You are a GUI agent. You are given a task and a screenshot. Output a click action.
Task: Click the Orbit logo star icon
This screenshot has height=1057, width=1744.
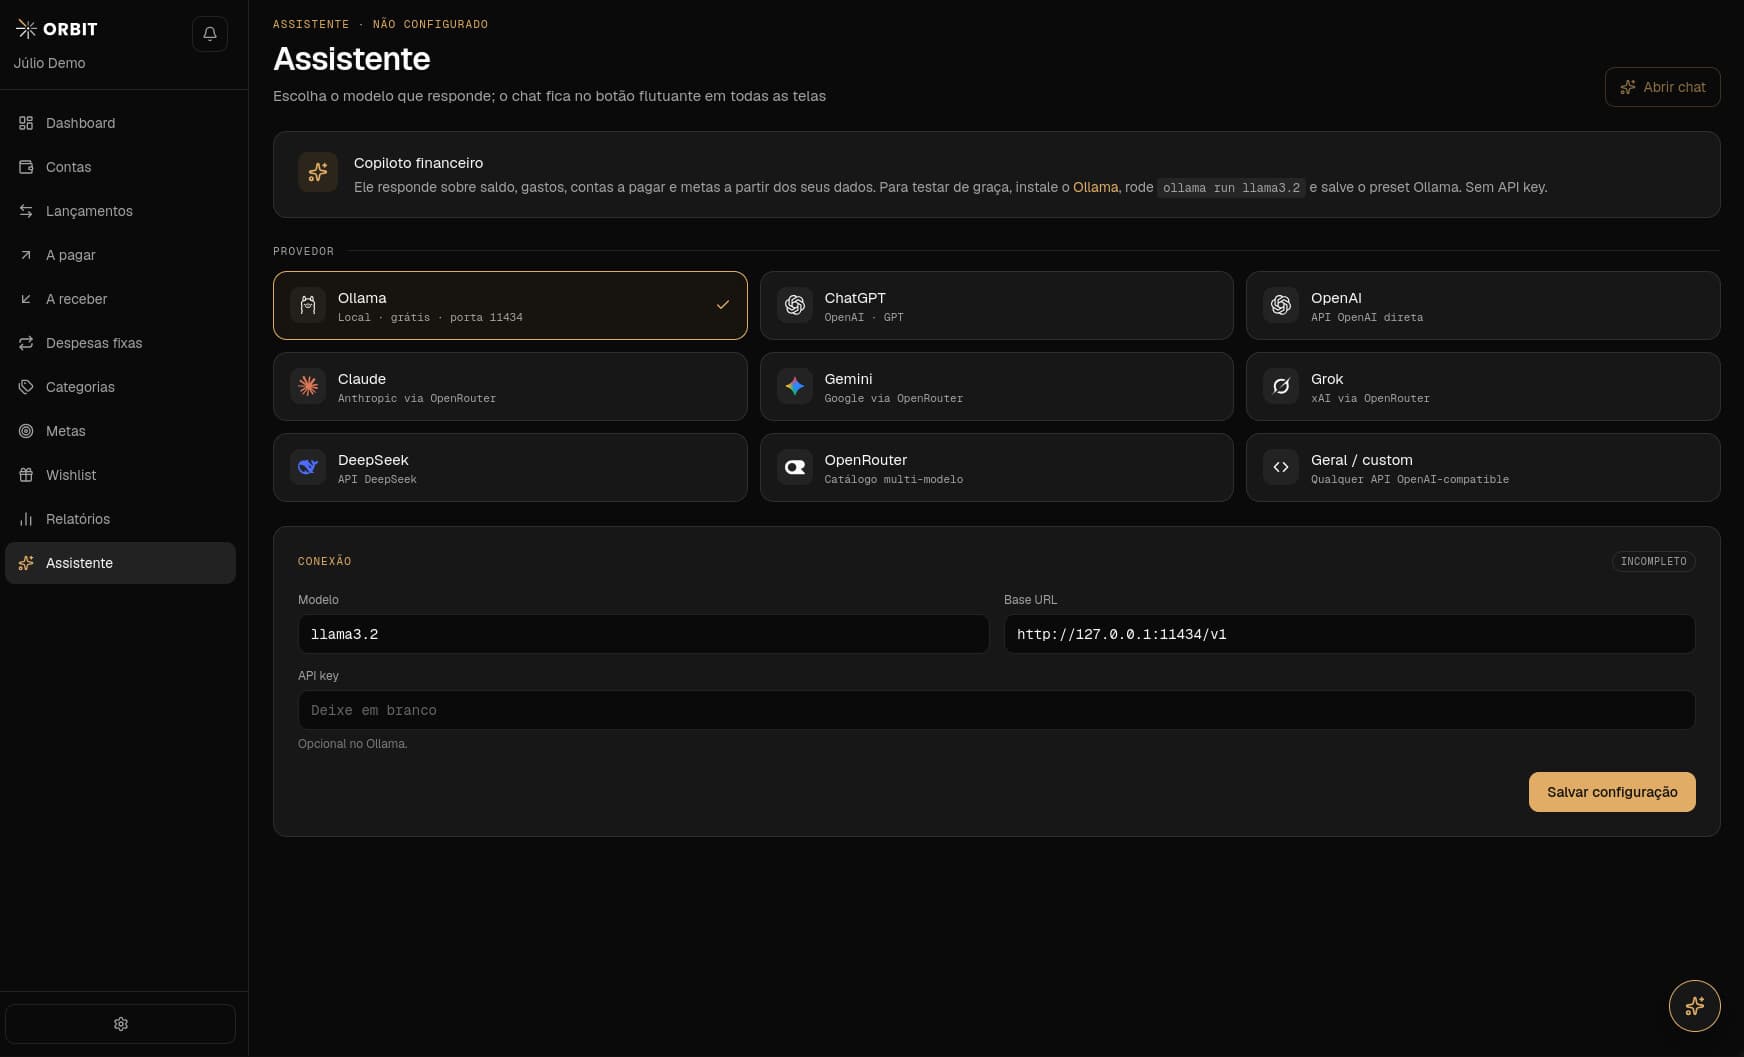tap(26, 29)
